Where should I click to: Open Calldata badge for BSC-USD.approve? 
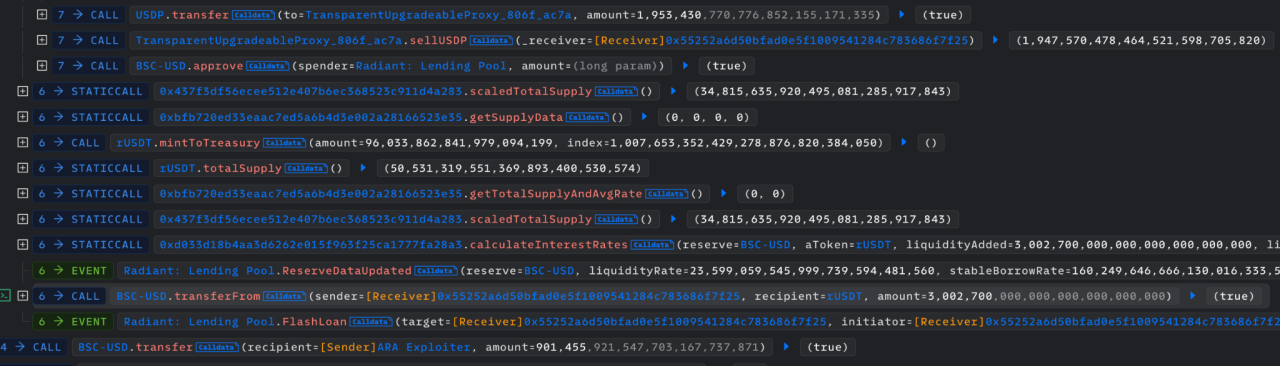[266, 66]
